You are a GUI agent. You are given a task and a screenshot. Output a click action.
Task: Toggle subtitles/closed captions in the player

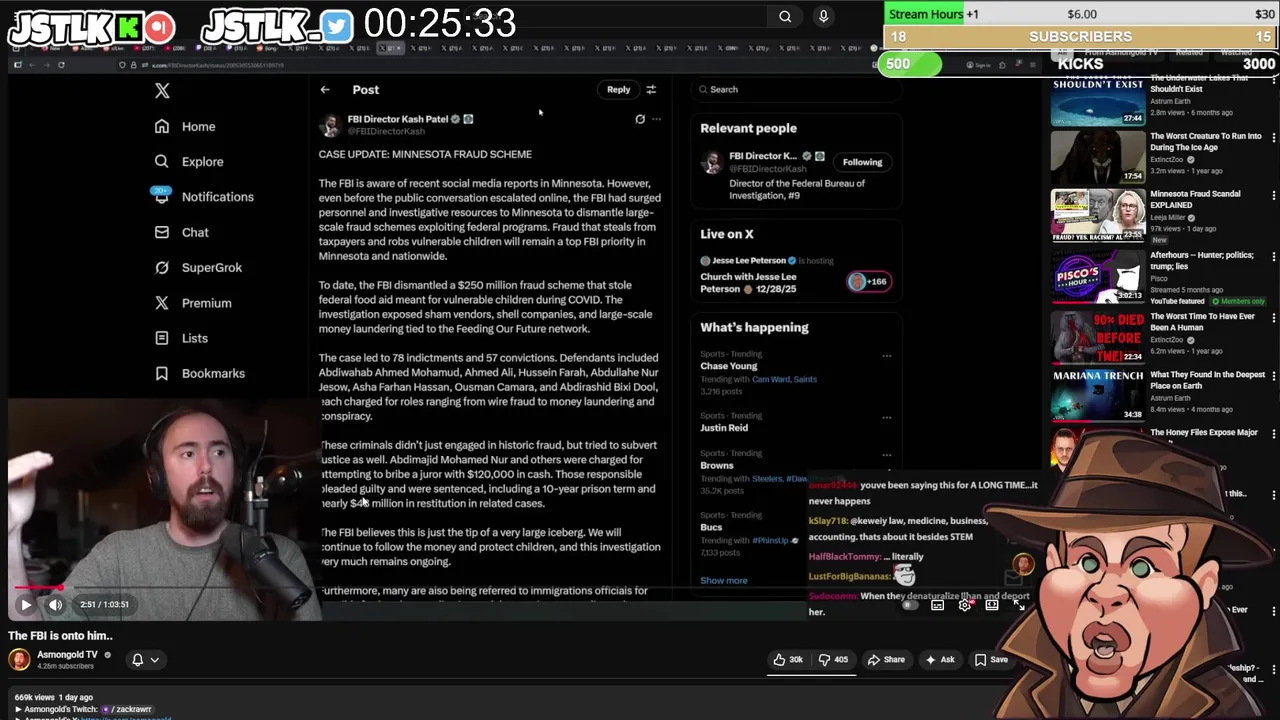tap(937, 605)
